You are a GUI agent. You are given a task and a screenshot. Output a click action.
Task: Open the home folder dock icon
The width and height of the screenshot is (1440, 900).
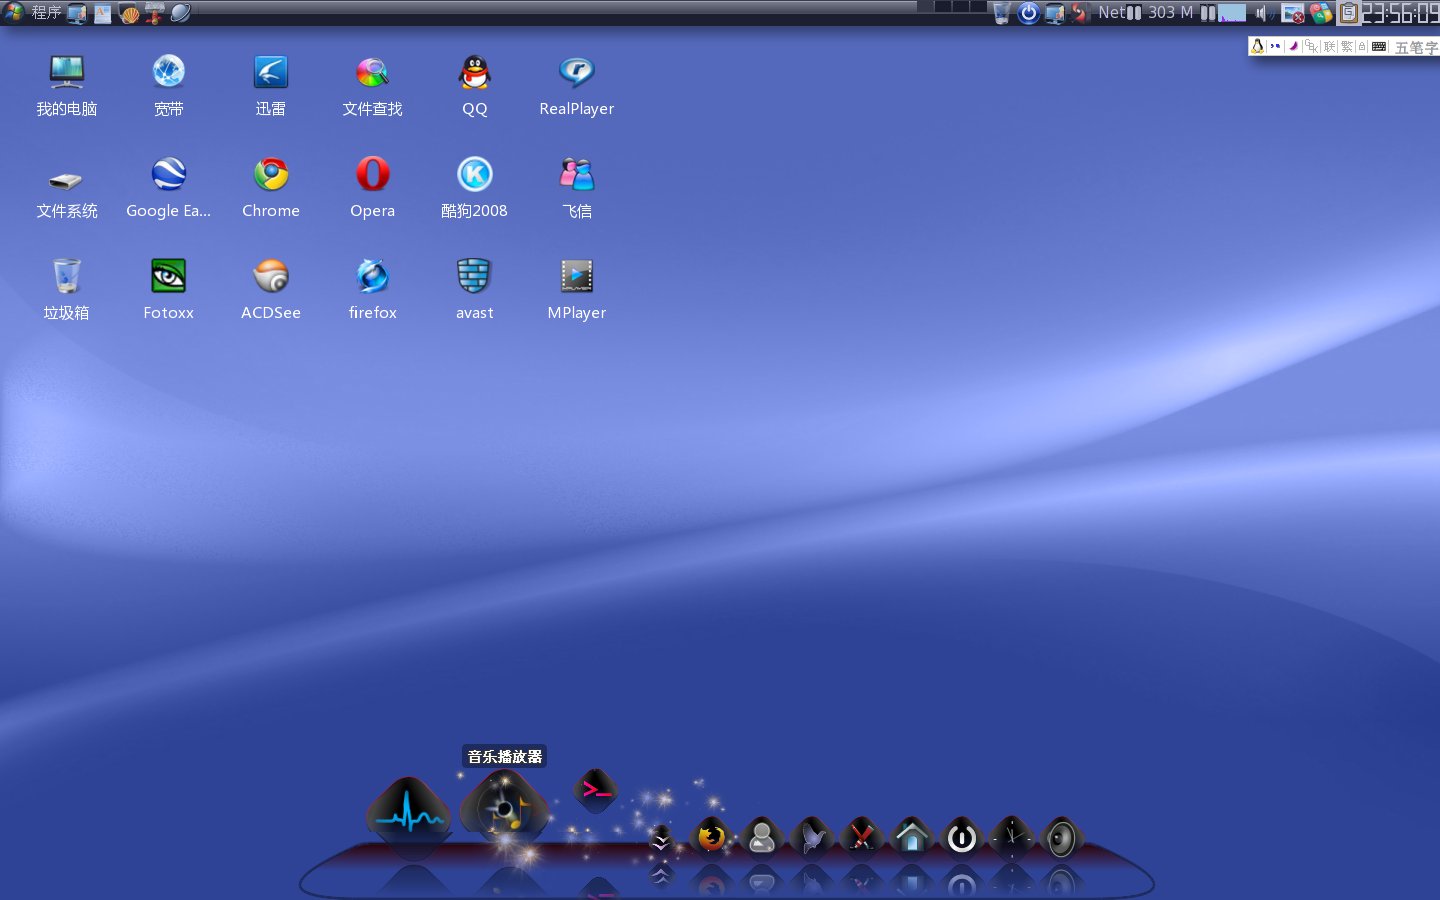pos(912,836)
